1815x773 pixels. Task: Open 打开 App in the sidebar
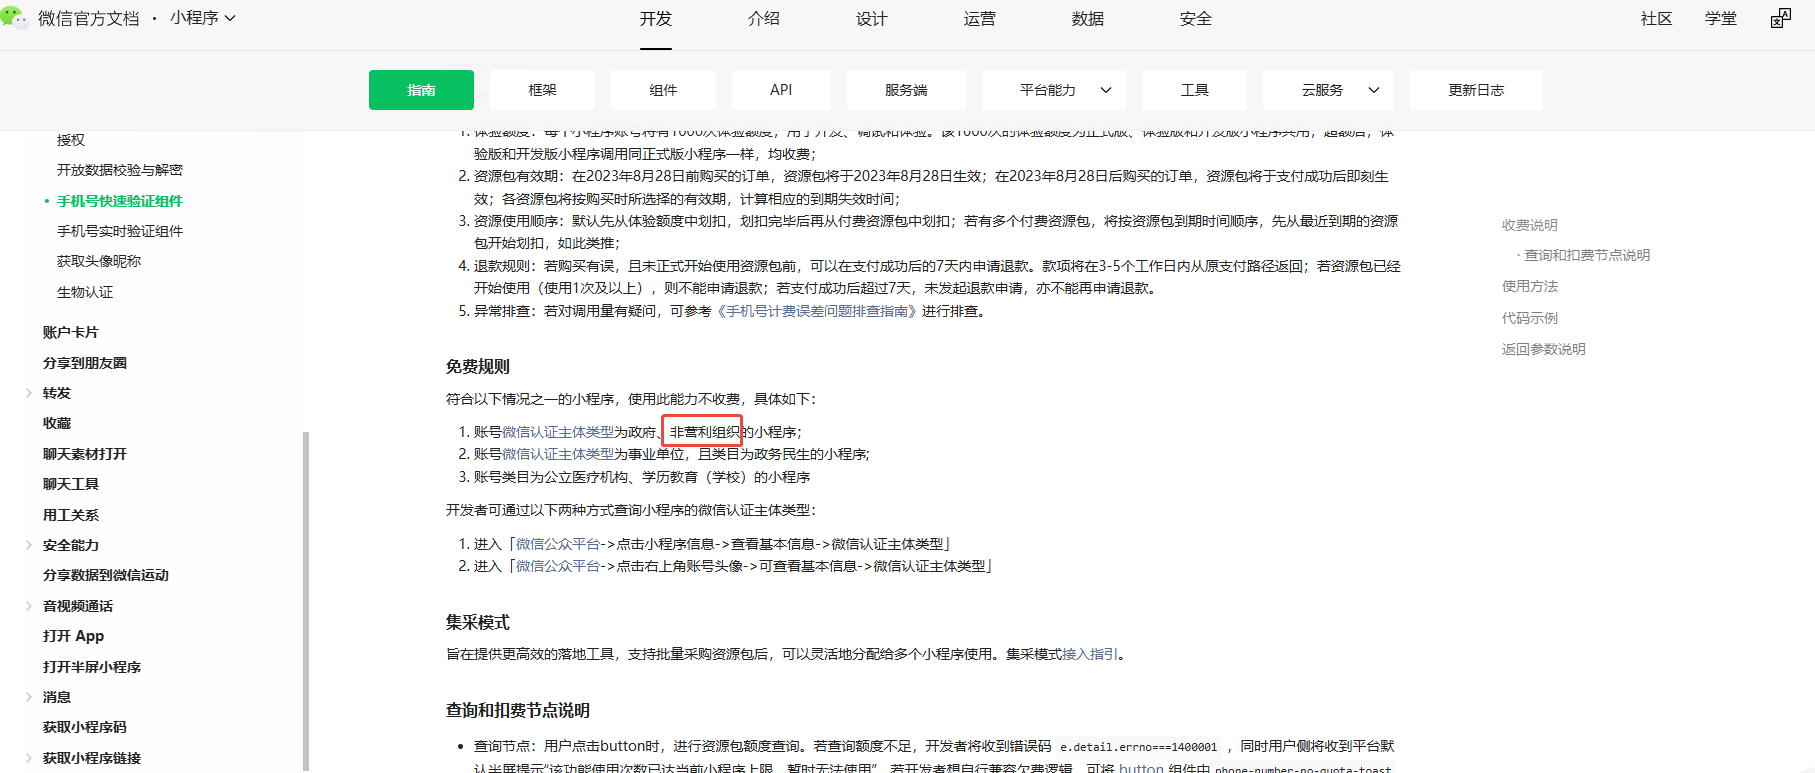click(73, 636)
